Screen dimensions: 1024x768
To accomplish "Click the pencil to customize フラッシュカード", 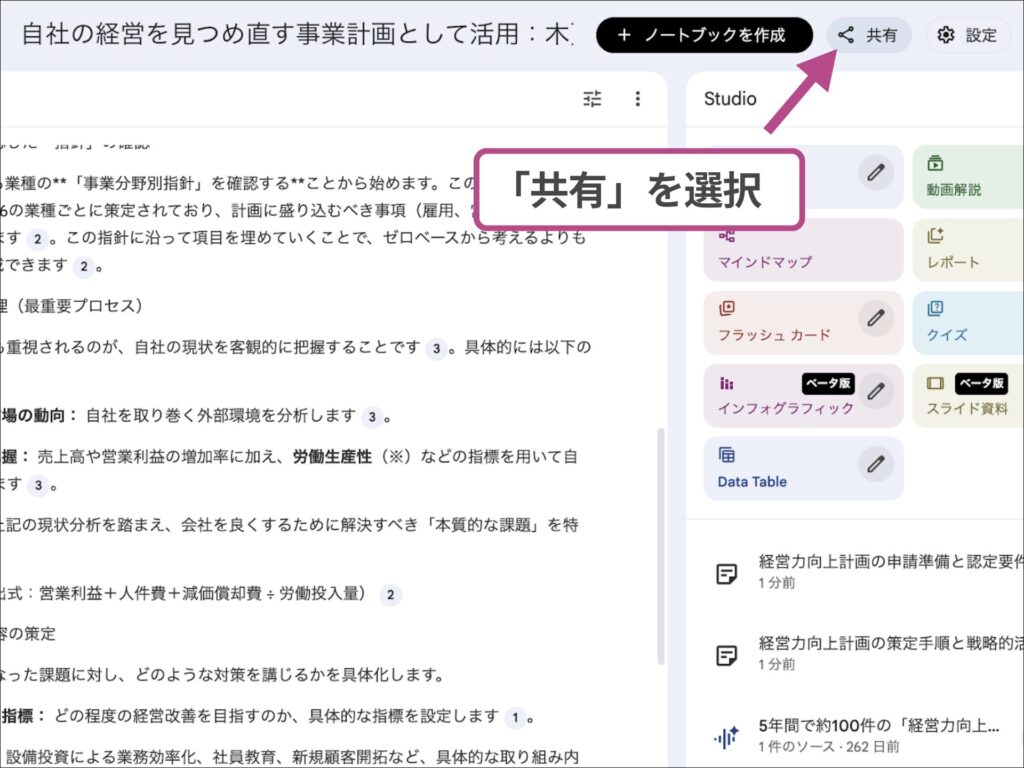I will point(877,318).
